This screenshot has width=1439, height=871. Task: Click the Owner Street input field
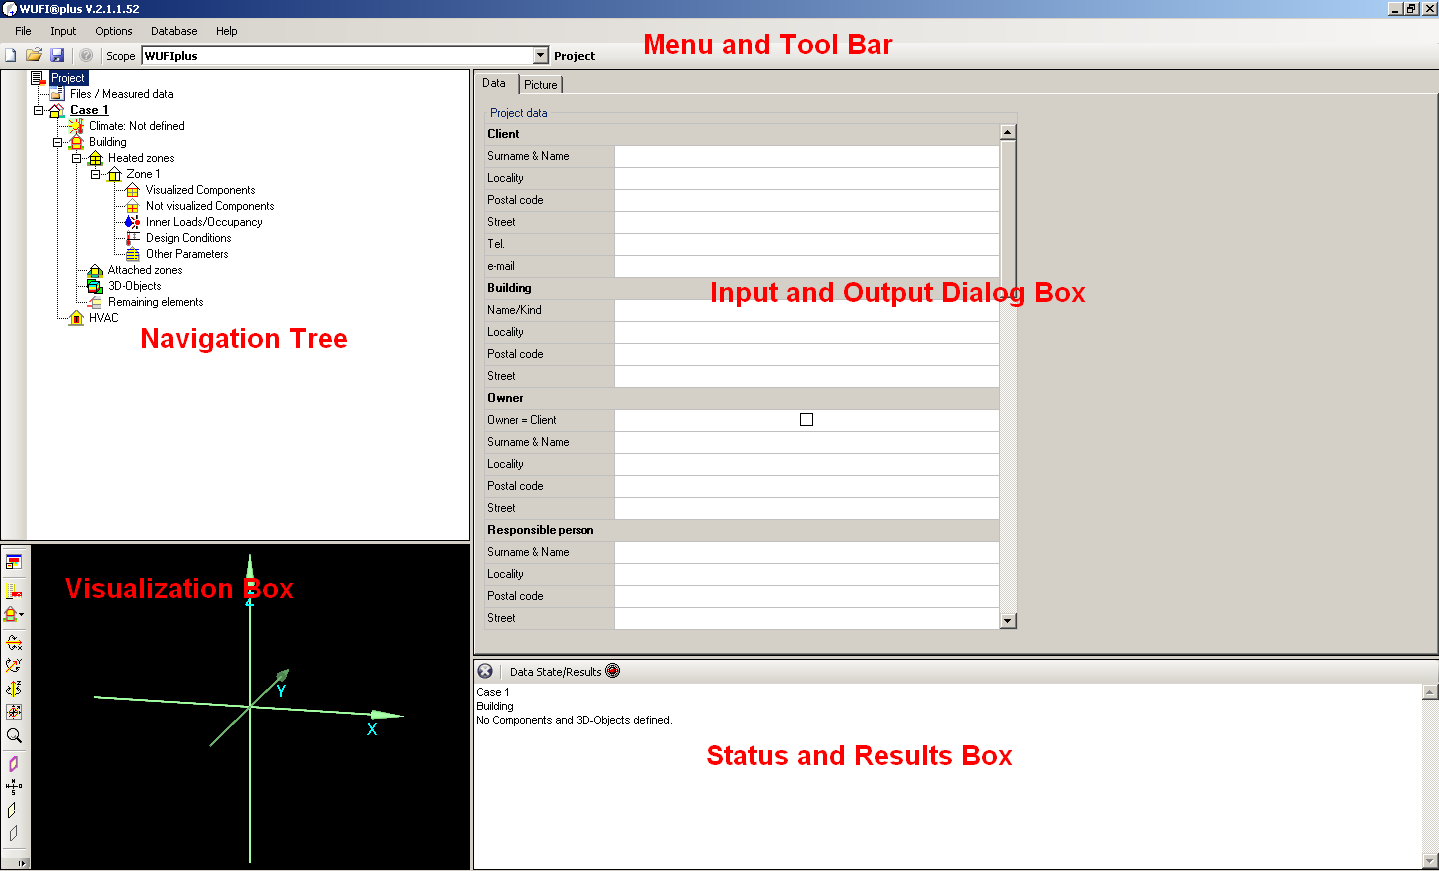[x=806, y=508]
